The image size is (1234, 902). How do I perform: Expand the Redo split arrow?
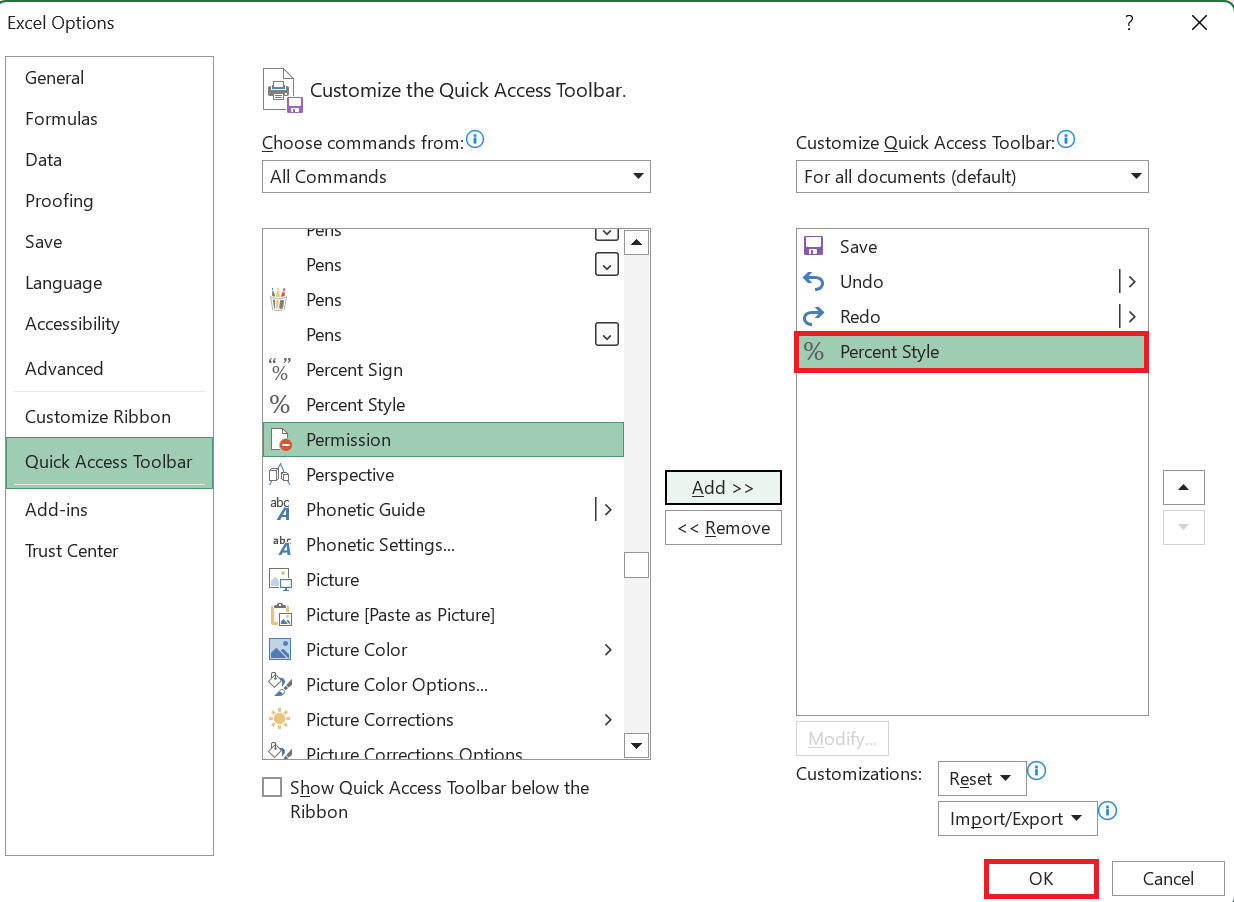point(1130,317)
